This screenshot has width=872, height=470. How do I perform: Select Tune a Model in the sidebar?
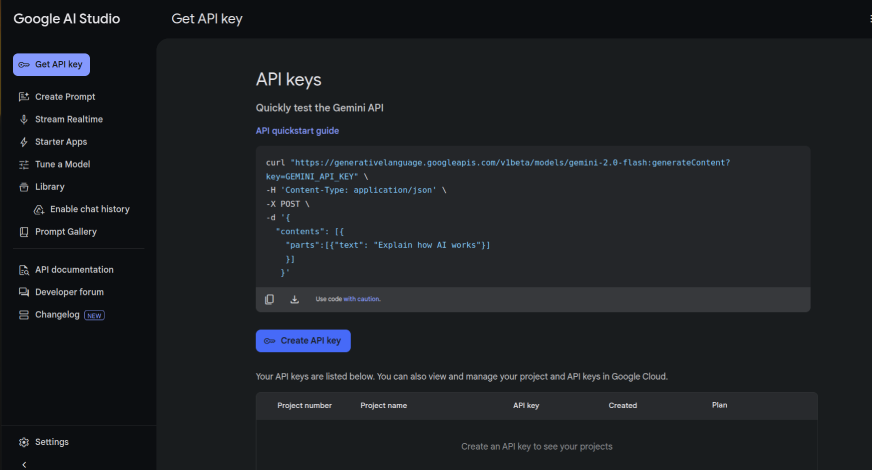[62, 164]
